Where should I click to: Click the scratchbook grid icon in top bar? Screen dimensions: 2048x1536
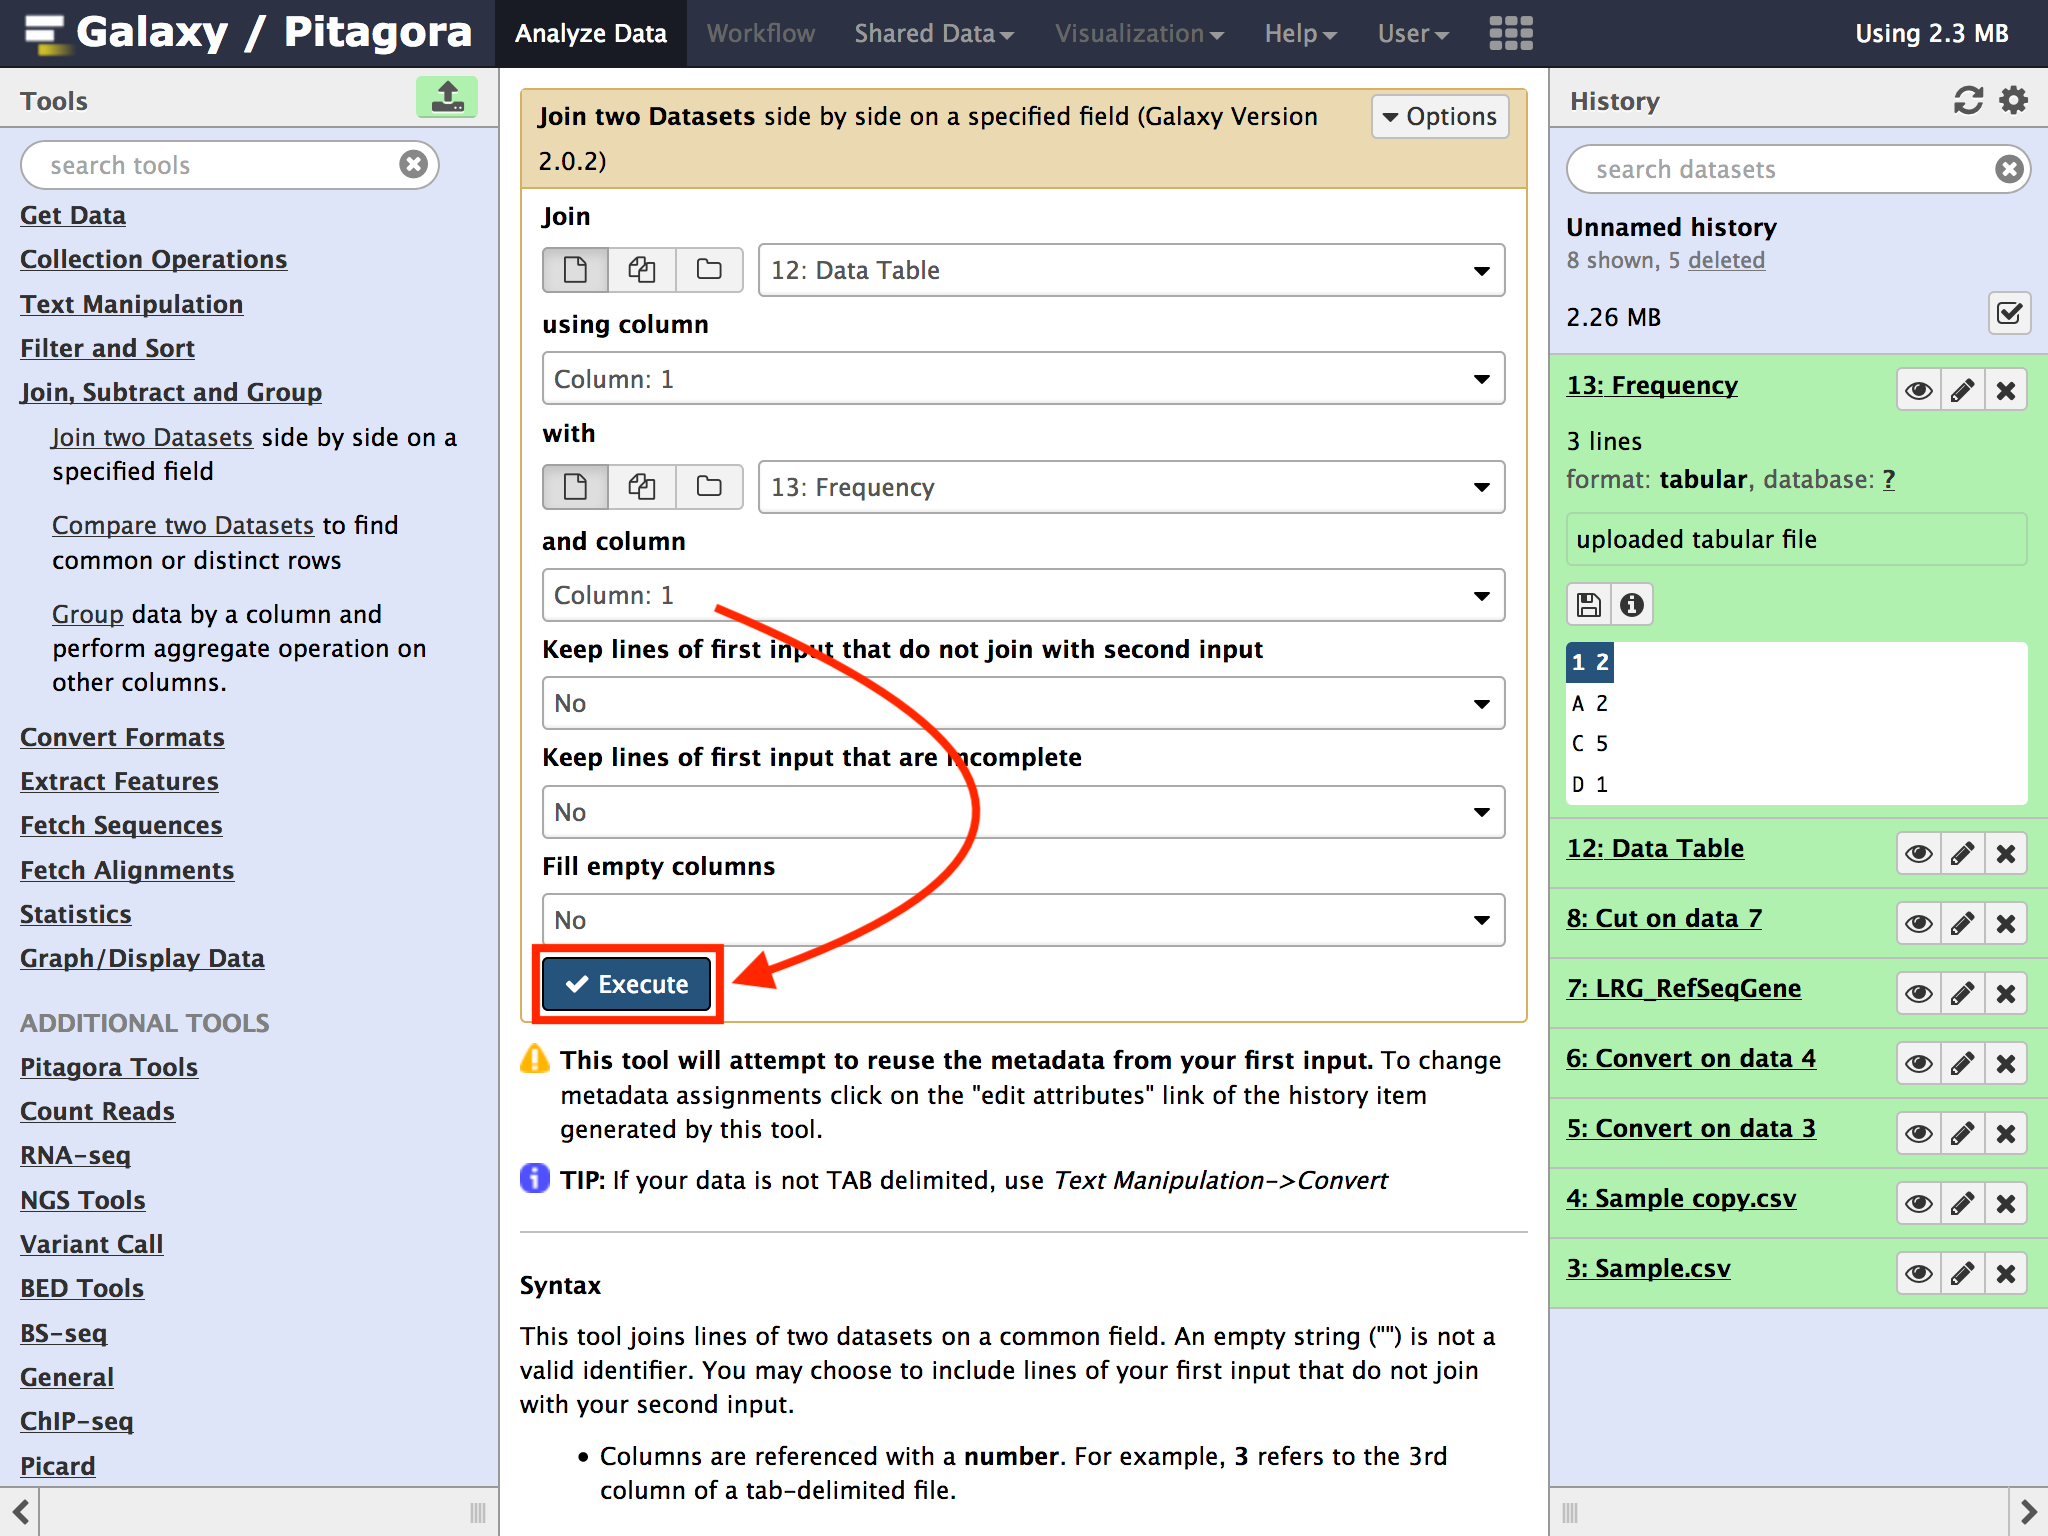coord(1510,33)
